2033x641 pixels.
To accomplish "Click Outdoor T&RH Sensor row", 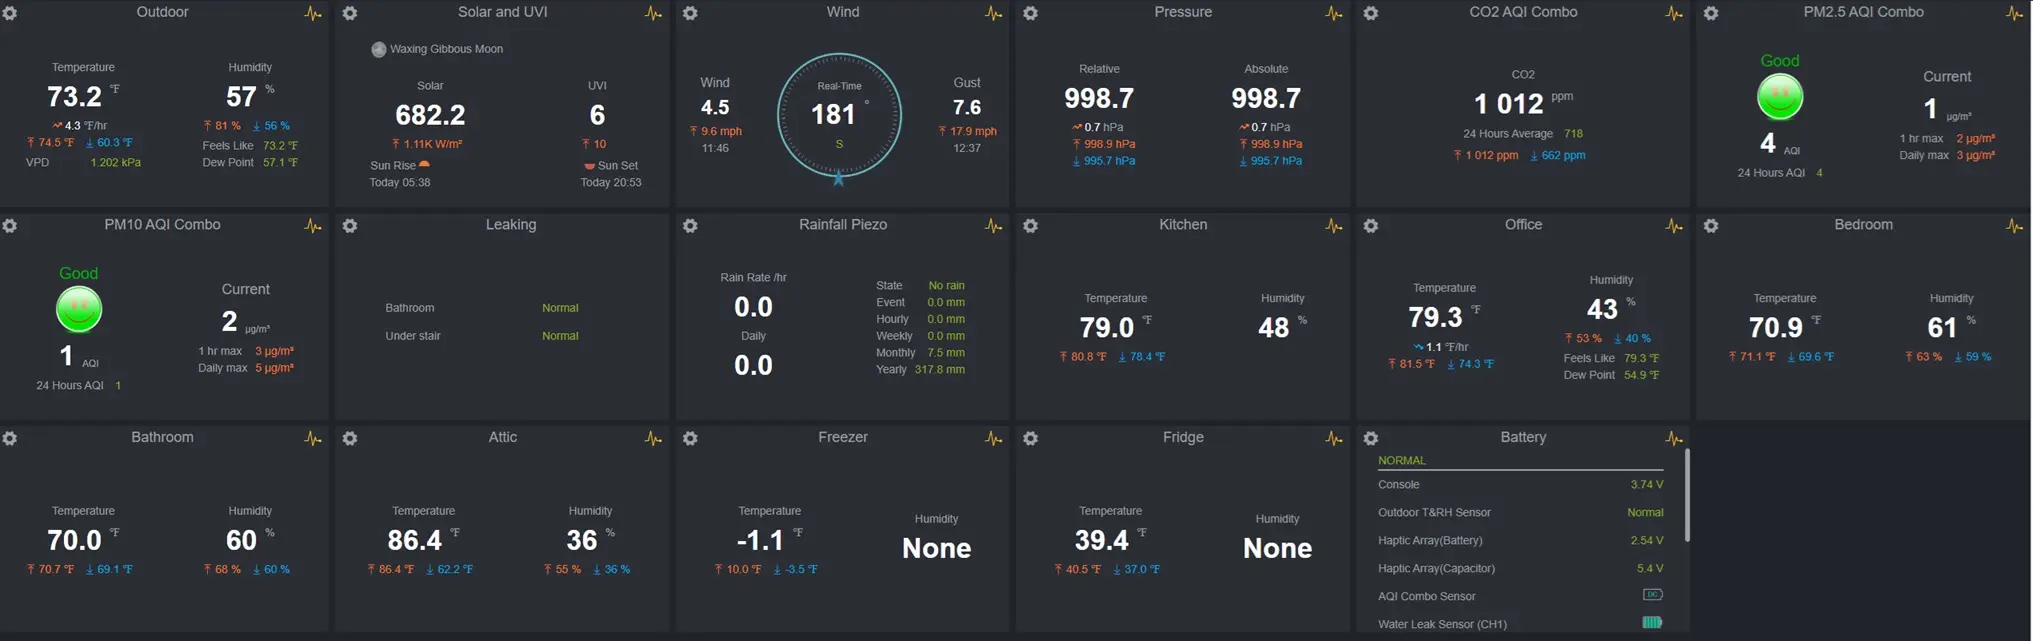I will 1521,513.
